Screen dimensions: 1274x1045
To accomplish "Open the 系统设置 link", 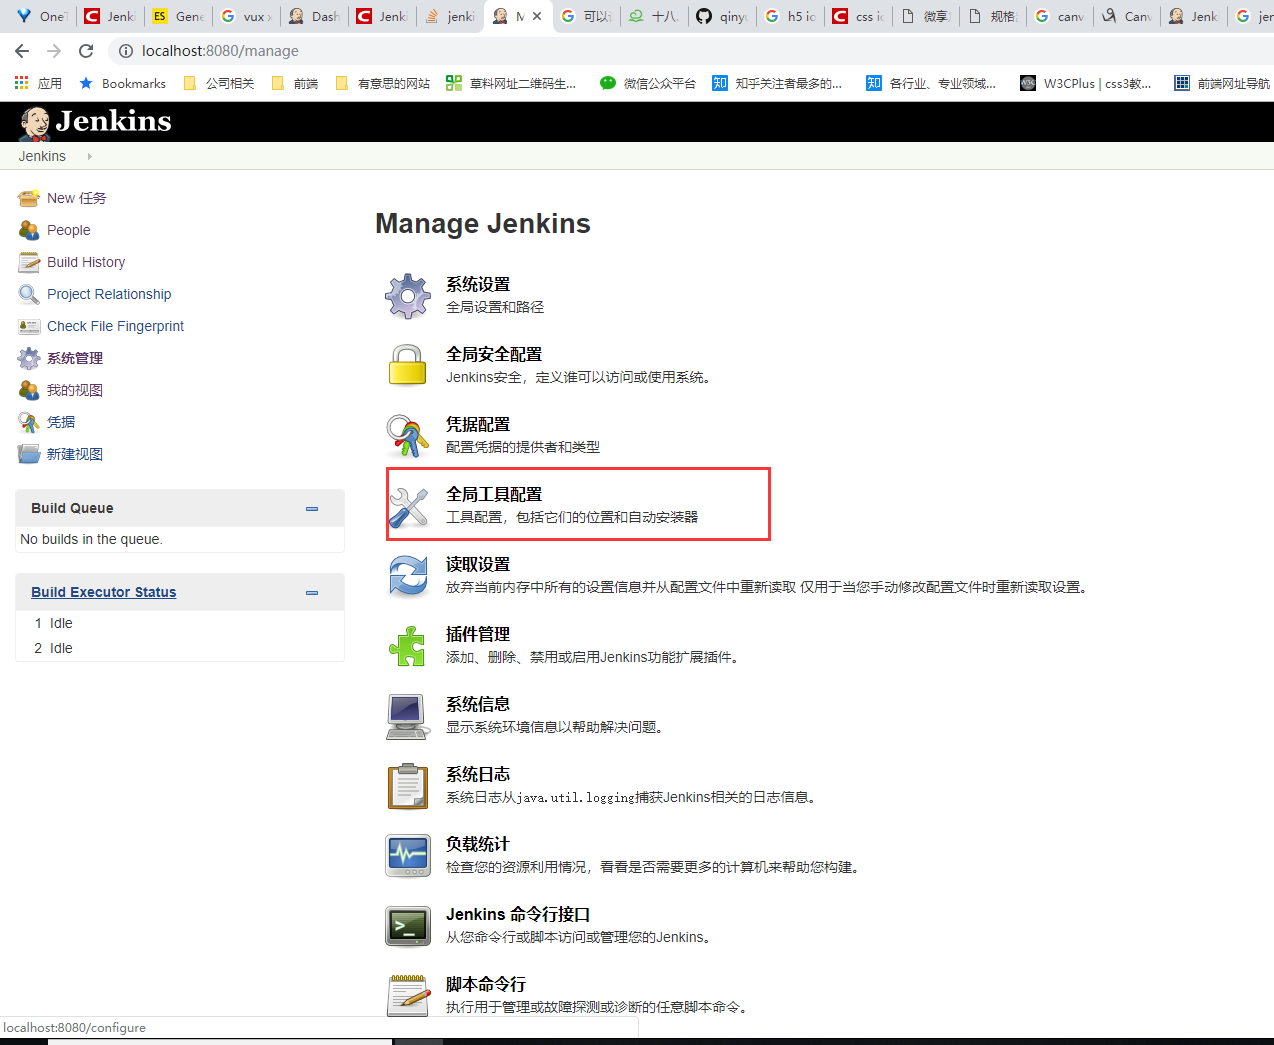I will pos(478,285).
